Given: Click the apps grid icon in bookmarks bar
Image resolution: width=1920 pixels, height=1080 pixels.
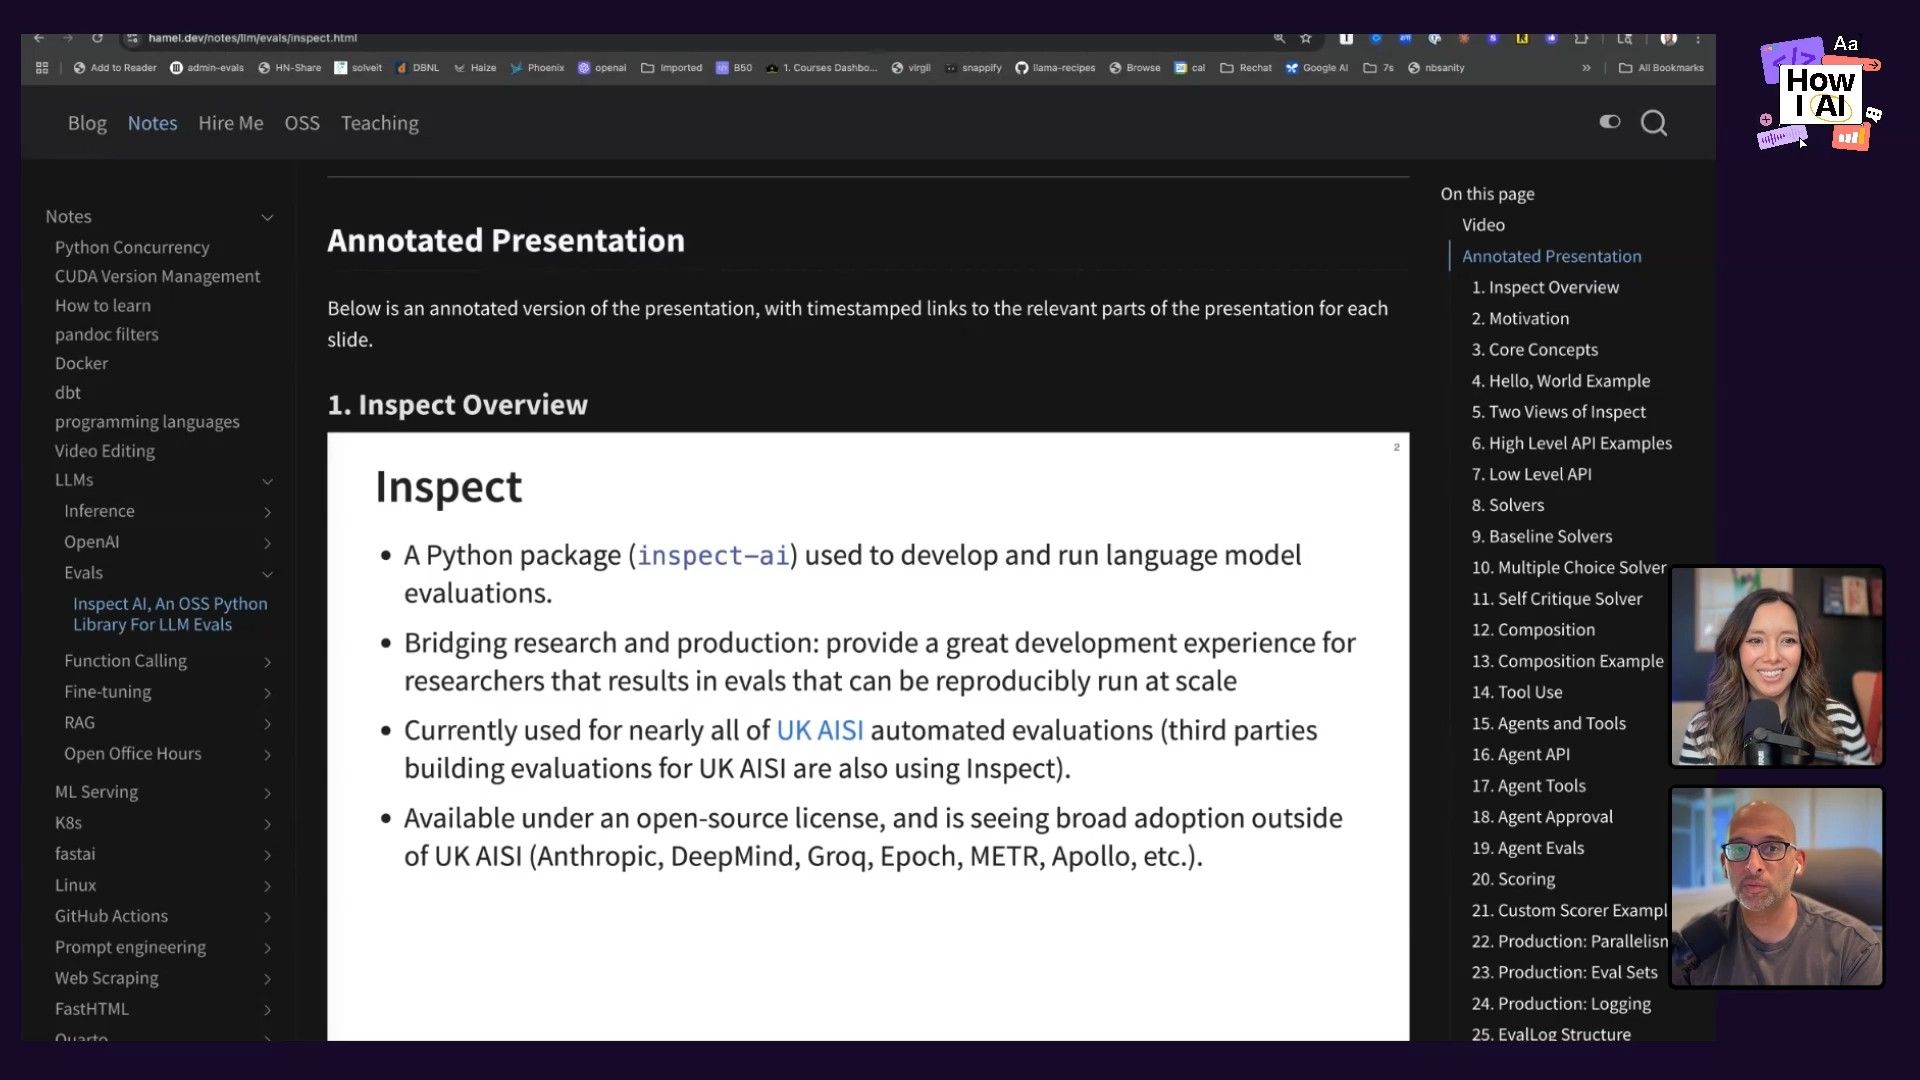Looking at the screenshot, I should [x=42, y=68].
